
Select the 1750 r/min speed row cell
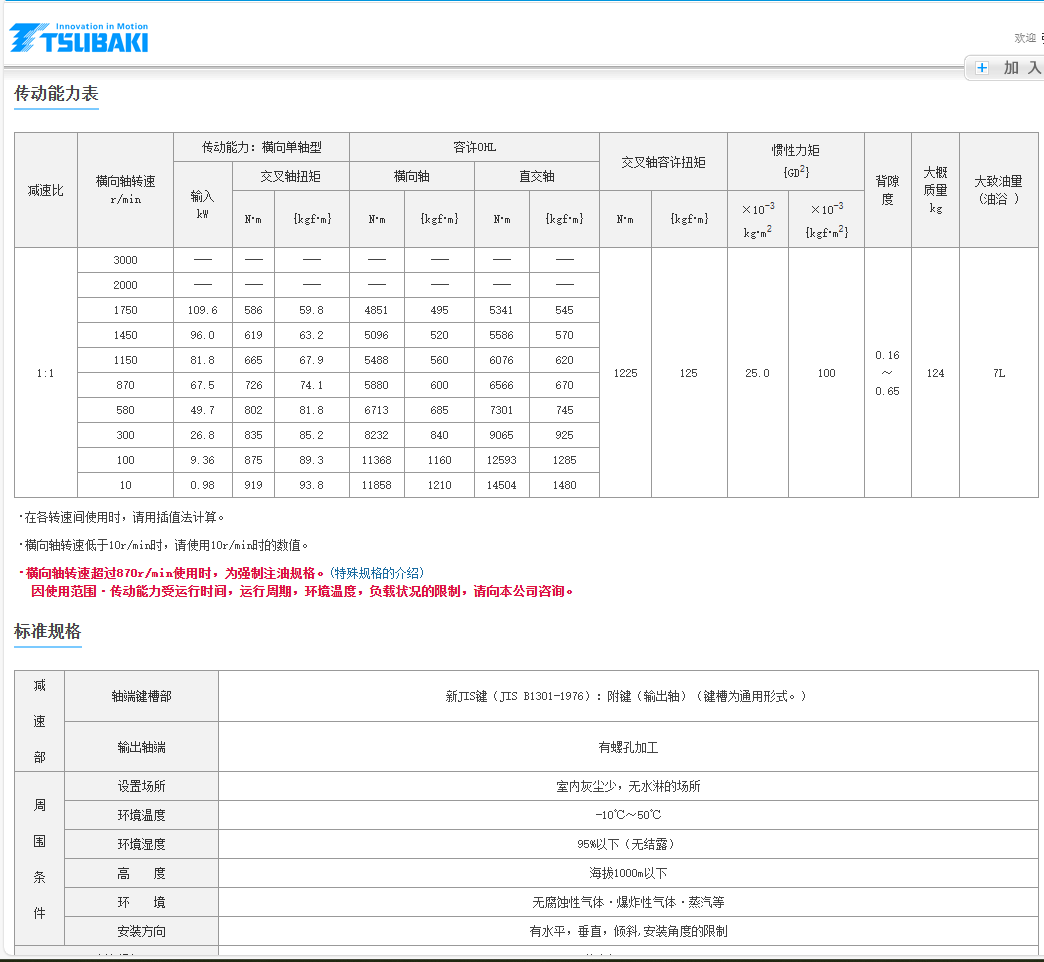tap(124, 310)
